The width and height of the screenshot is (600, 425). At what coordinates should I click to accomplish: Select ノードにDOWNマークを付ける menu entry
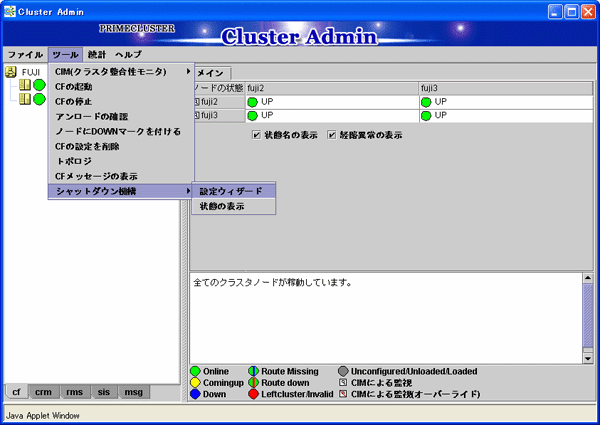[121, 132]
